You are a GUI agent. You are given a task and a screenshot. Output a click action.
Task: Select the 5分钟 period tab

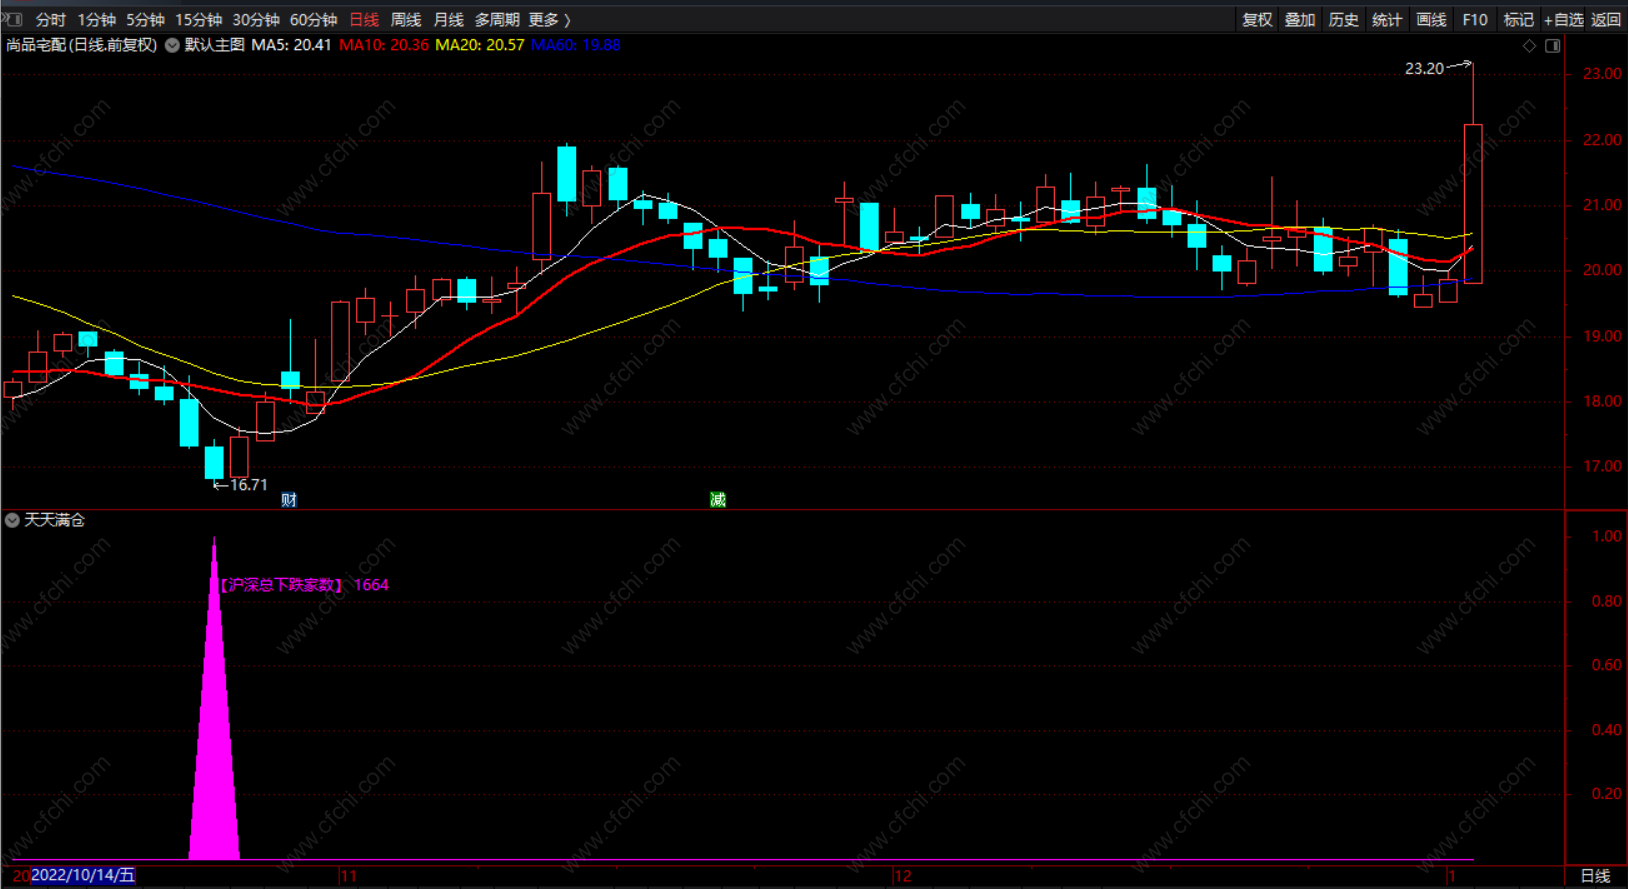145,20
